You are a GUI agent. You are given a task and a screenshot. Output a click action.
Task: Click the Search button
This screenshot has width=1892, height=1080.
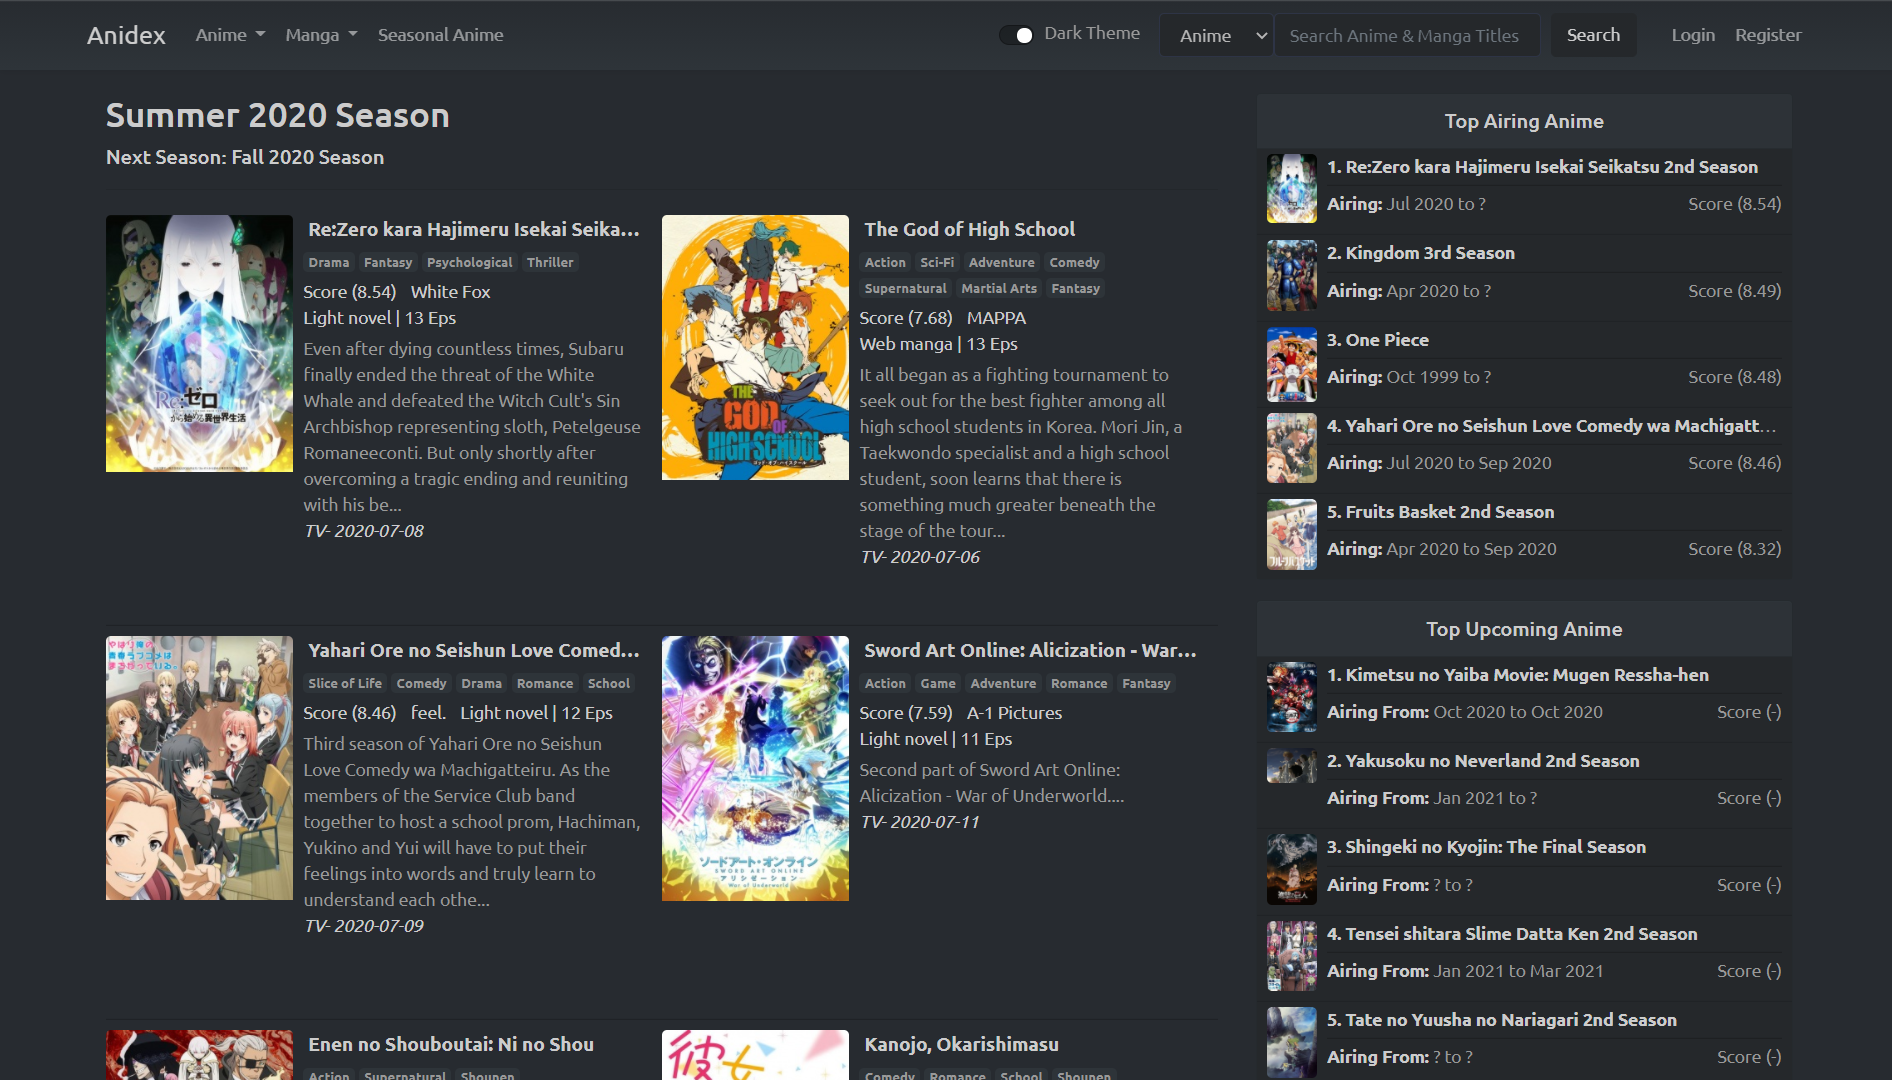coord(1593,35)
